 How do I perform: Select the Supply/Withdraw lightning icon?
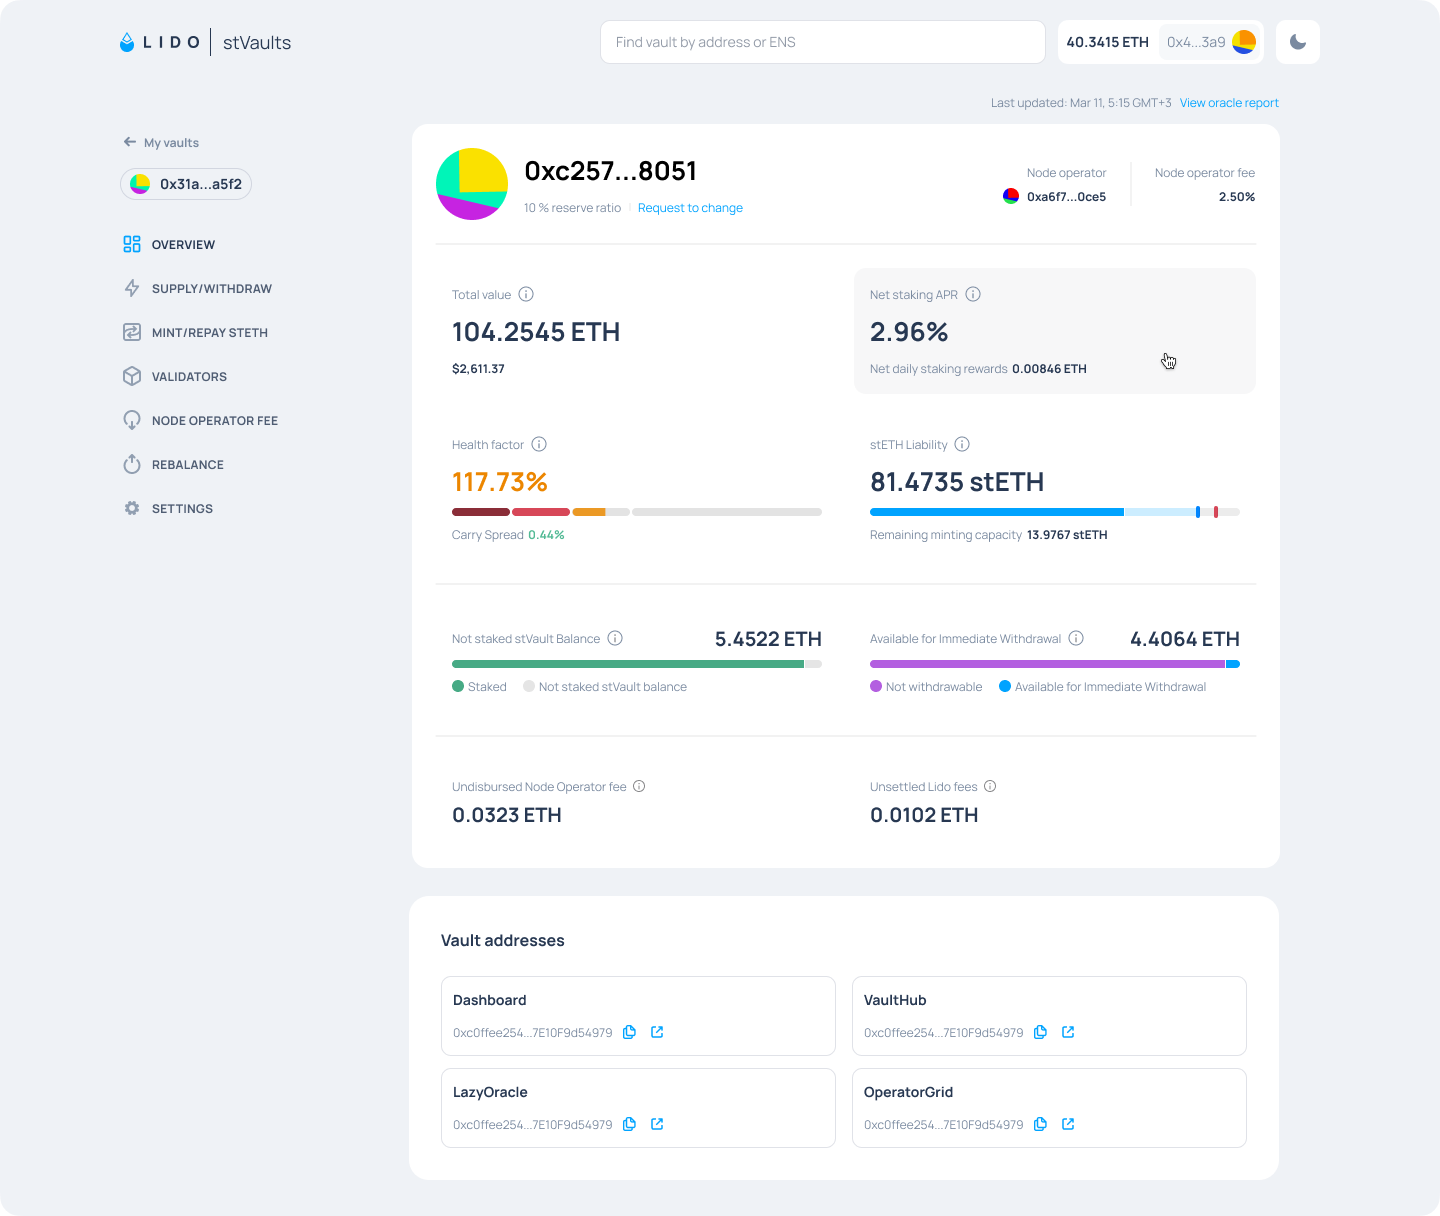pos(133,288)
